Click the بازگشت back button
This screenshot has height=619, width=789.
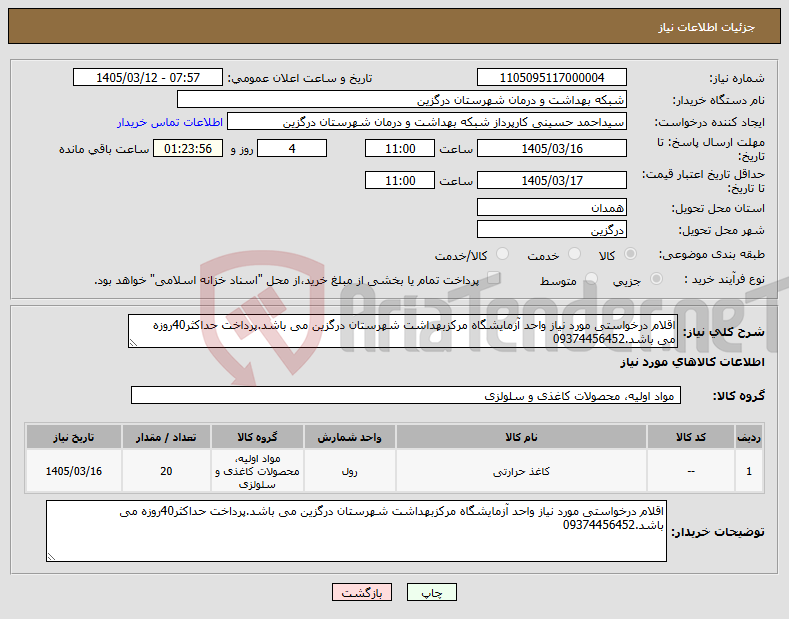[362, 592]
